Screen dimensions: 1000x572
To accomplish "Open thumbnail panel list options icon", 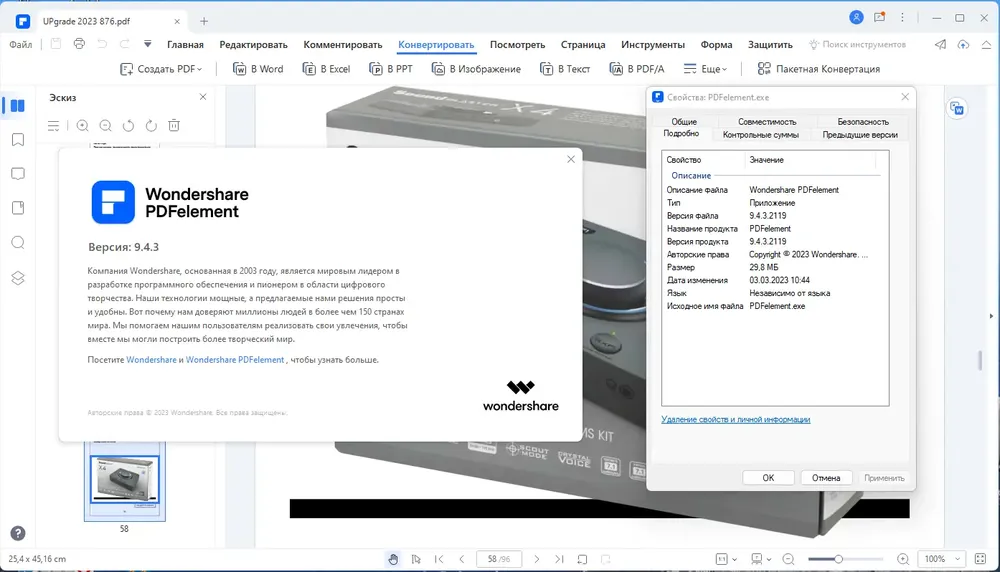I will pyautogui.click(x=54, y=126).
